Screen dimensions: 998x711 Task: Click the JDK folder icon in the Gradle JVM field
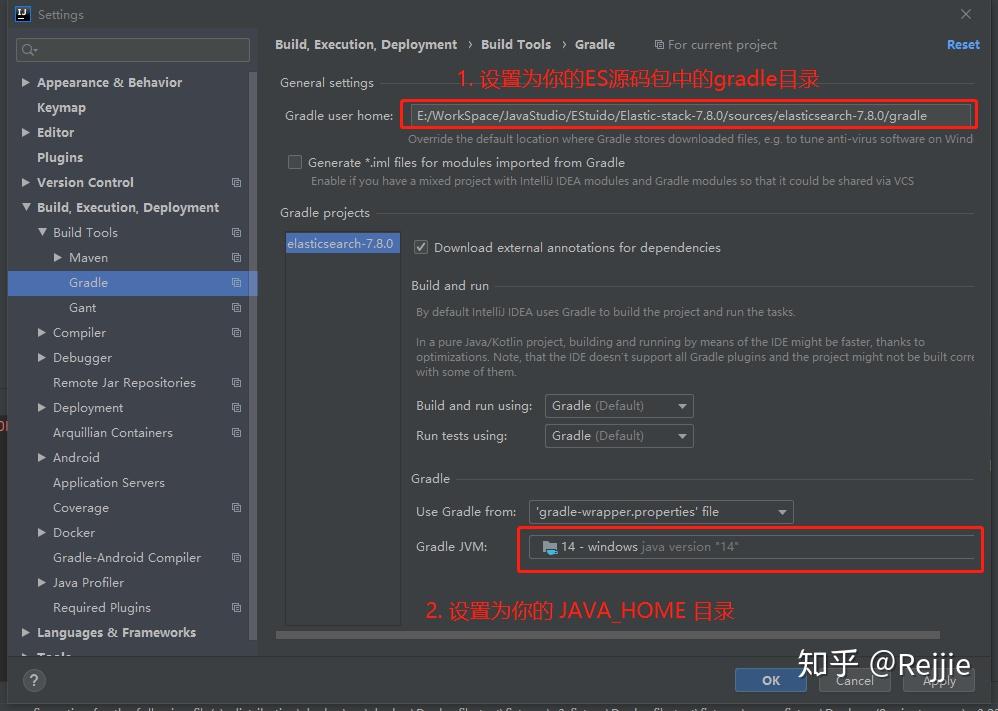coord(549,547)
